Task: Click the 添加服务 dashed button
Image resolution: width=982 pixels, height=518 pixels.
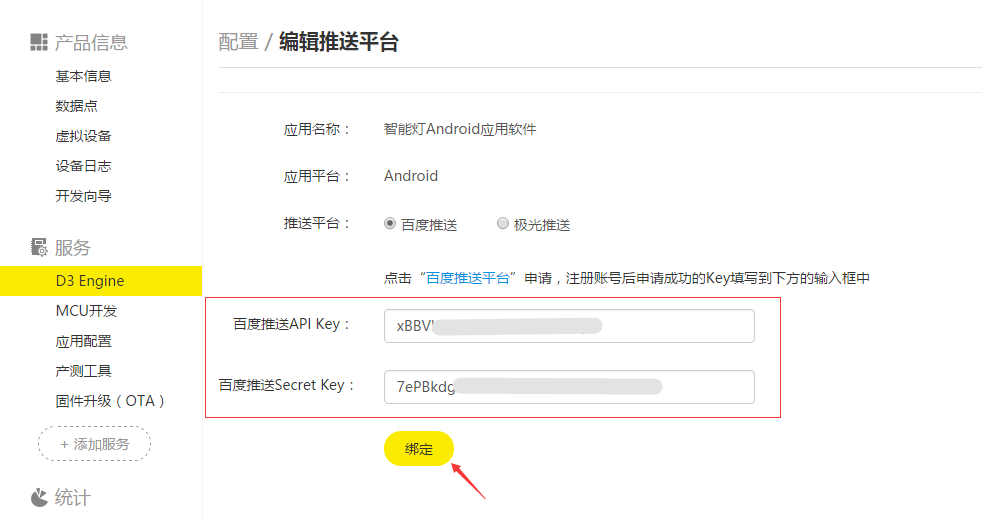Action: [x=95, y=444]
